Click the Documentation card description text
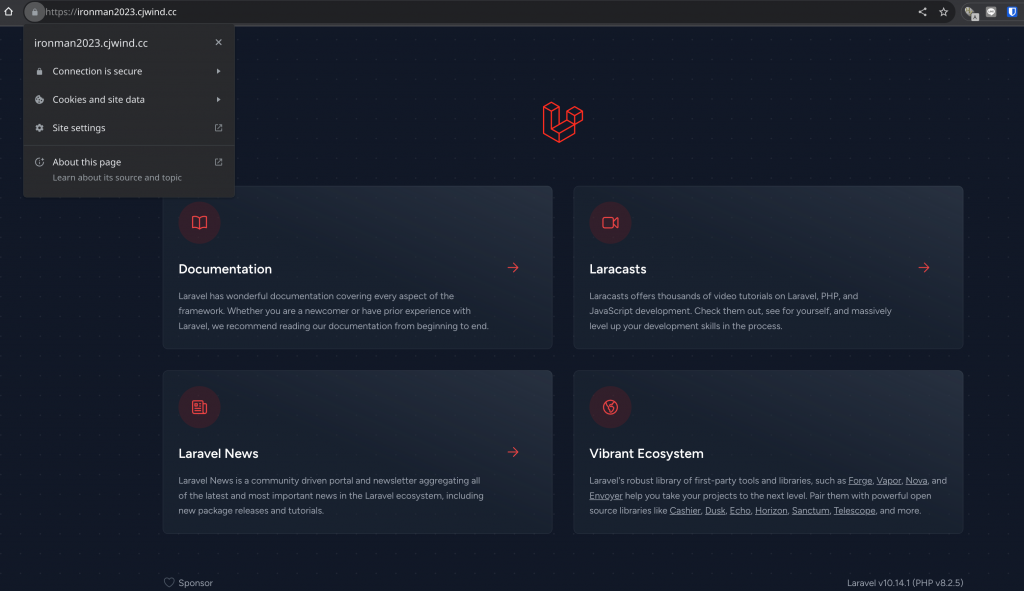 333,311
